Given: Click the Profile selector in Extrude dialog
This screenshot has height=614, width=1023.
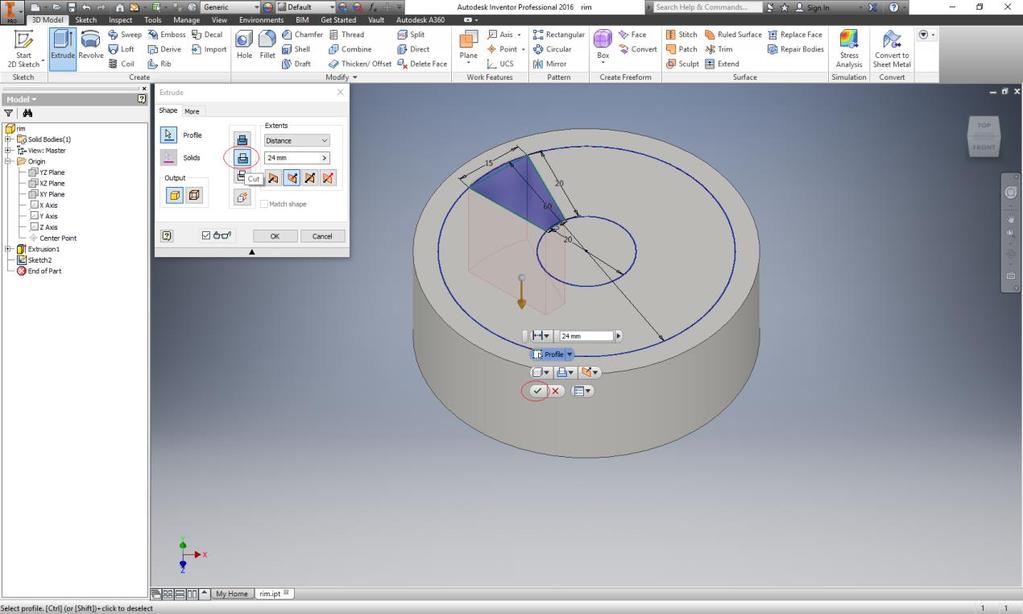Looking at the screenshot, I should 168,135.
